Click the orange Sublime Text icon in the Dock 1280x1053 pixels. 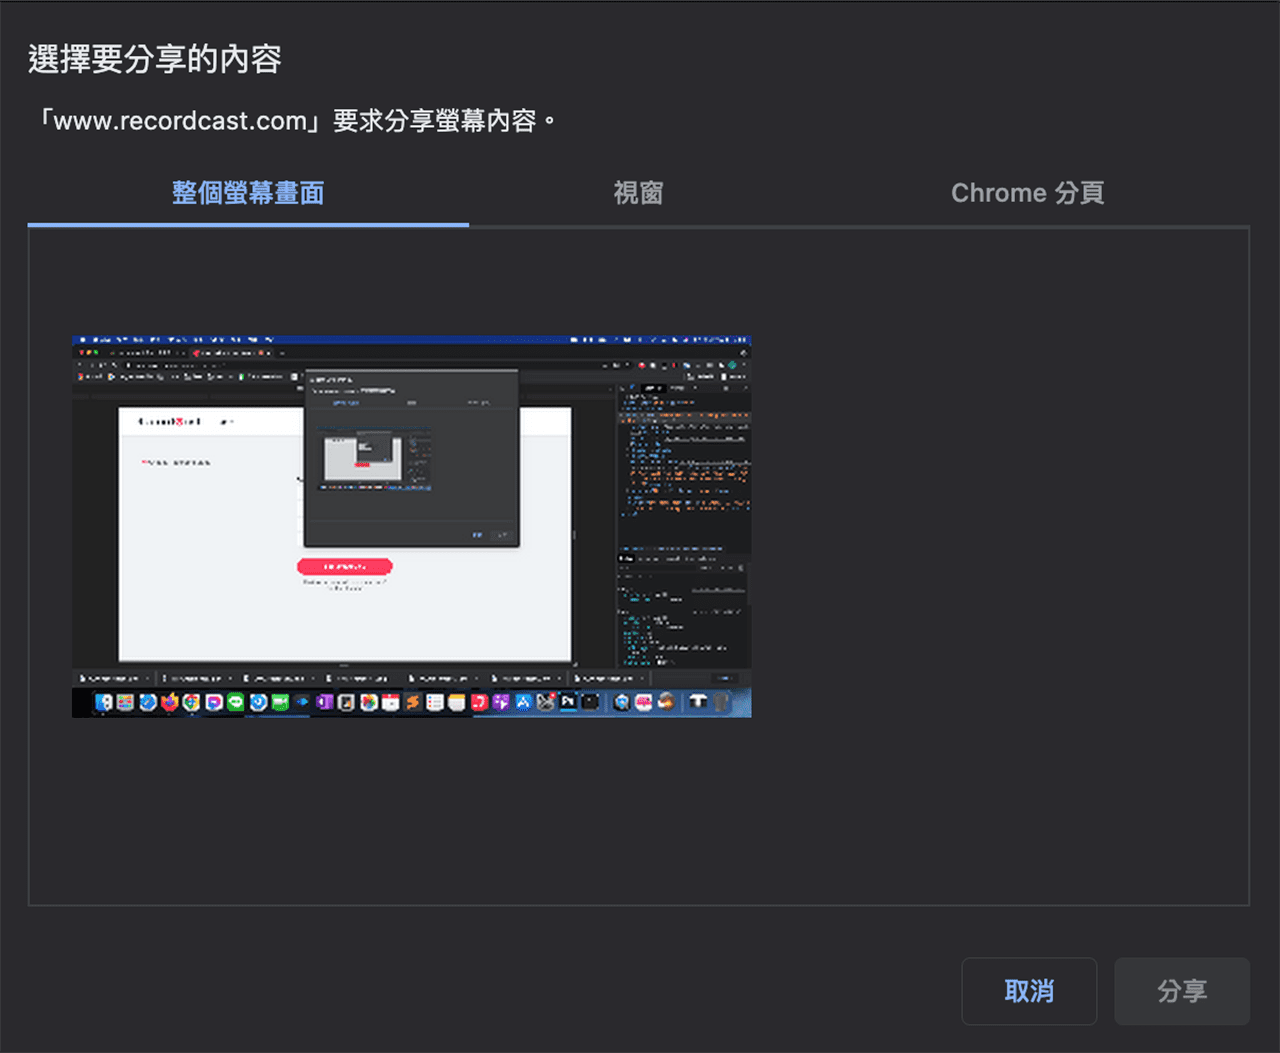(x=411, y=703)
